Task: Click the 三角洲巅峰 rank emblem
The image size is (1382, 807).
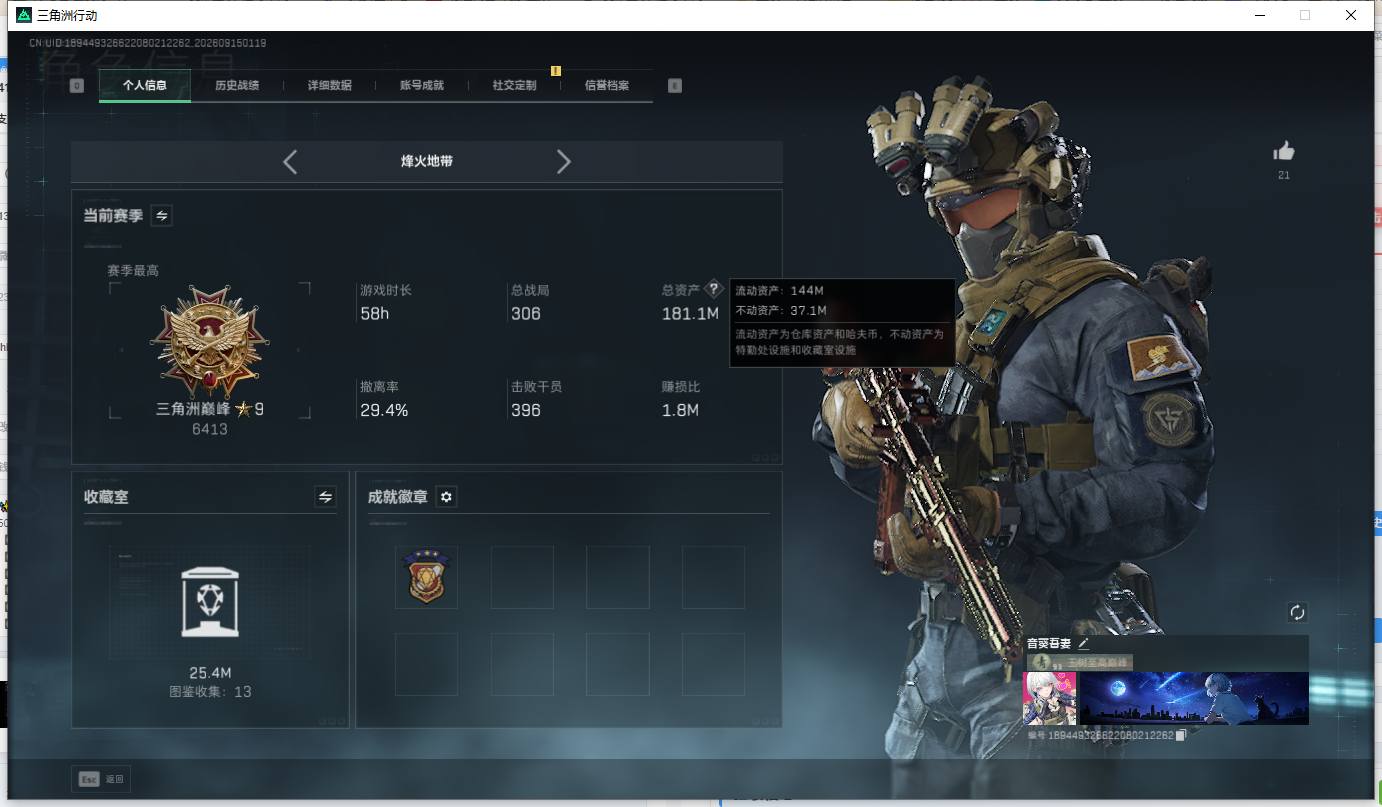Action: [x=210, y=342]
